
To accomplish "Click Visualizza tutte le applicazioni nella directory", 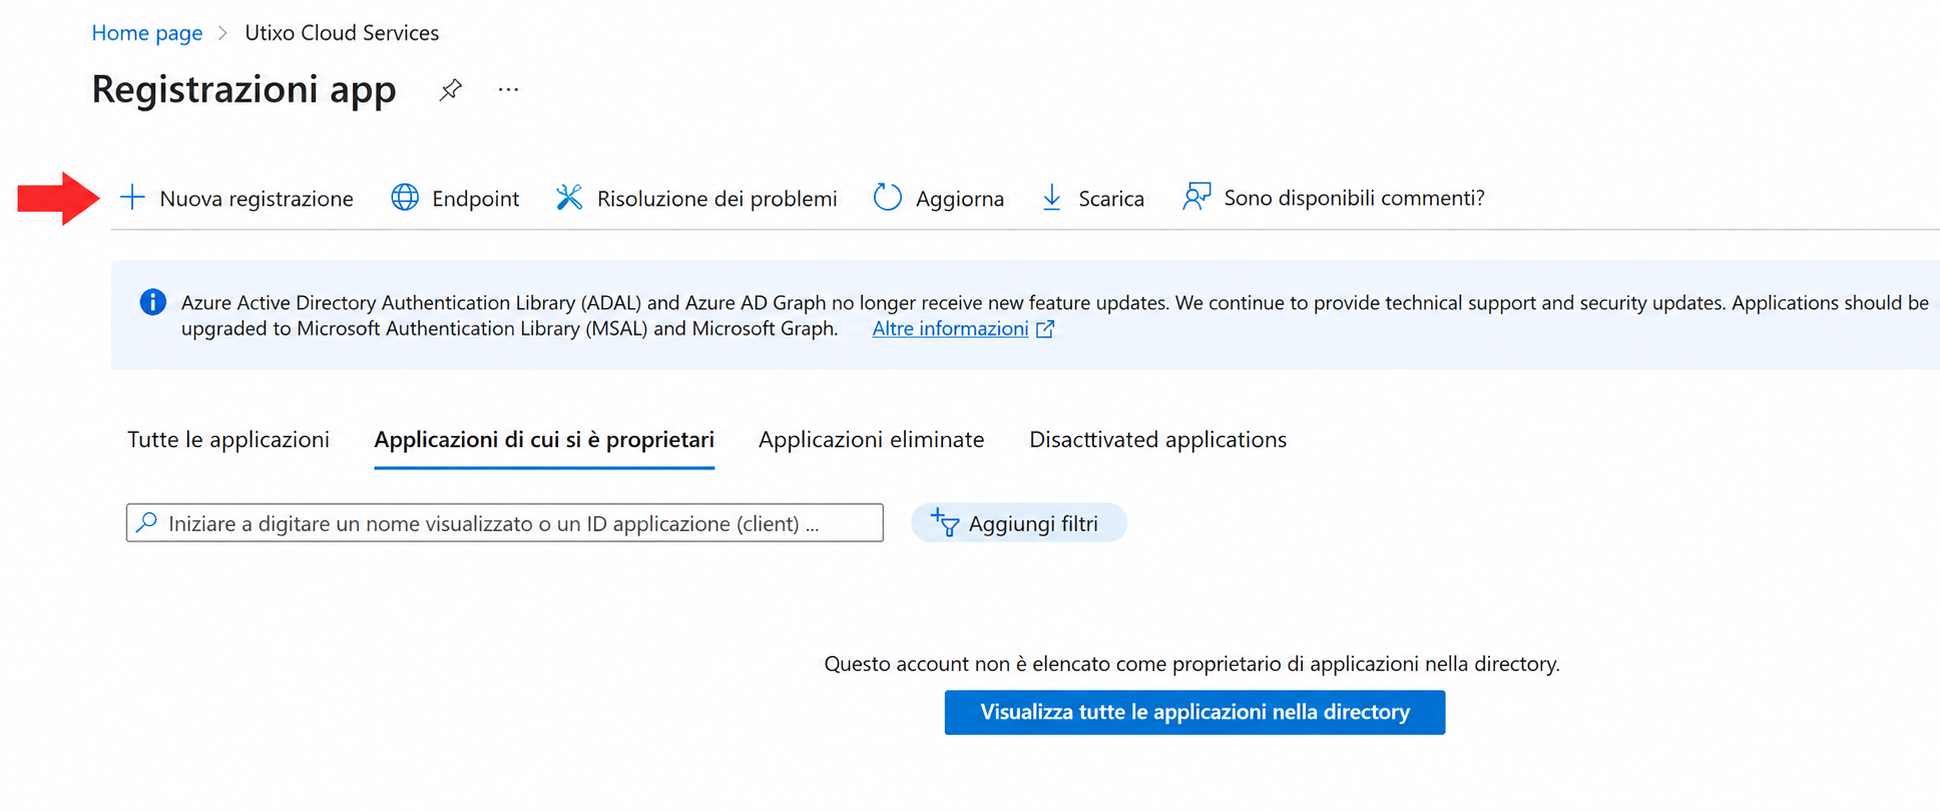I will coord(1195,712).
